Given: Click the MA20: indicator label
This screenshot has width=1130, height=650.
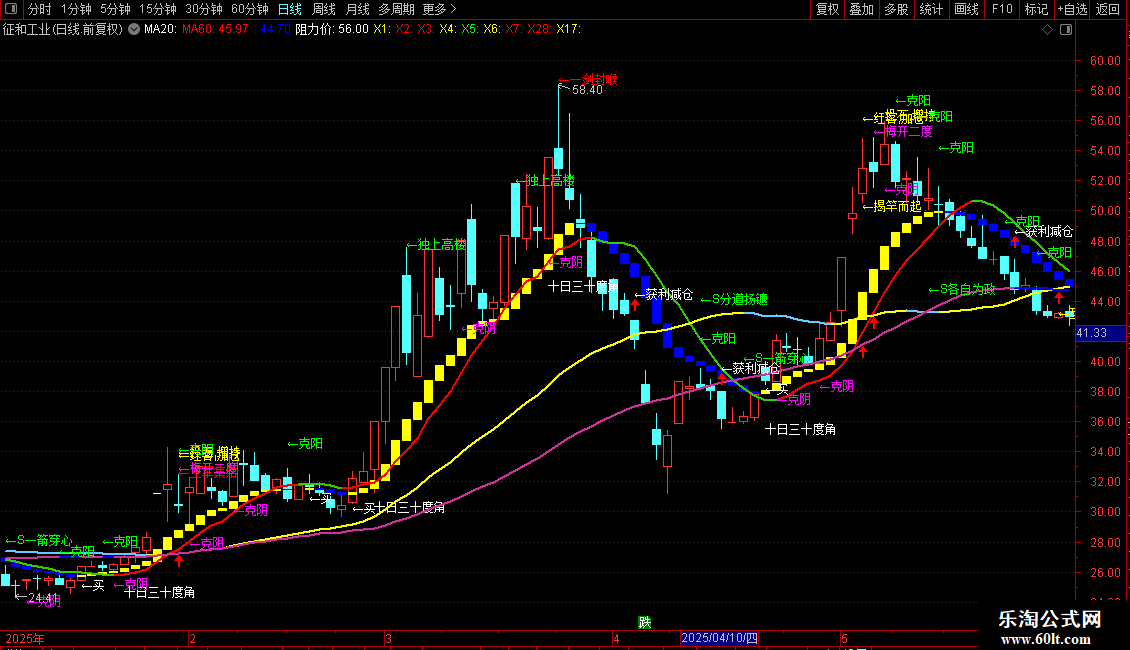Looking at the screenshot, I should coord(160,30).
